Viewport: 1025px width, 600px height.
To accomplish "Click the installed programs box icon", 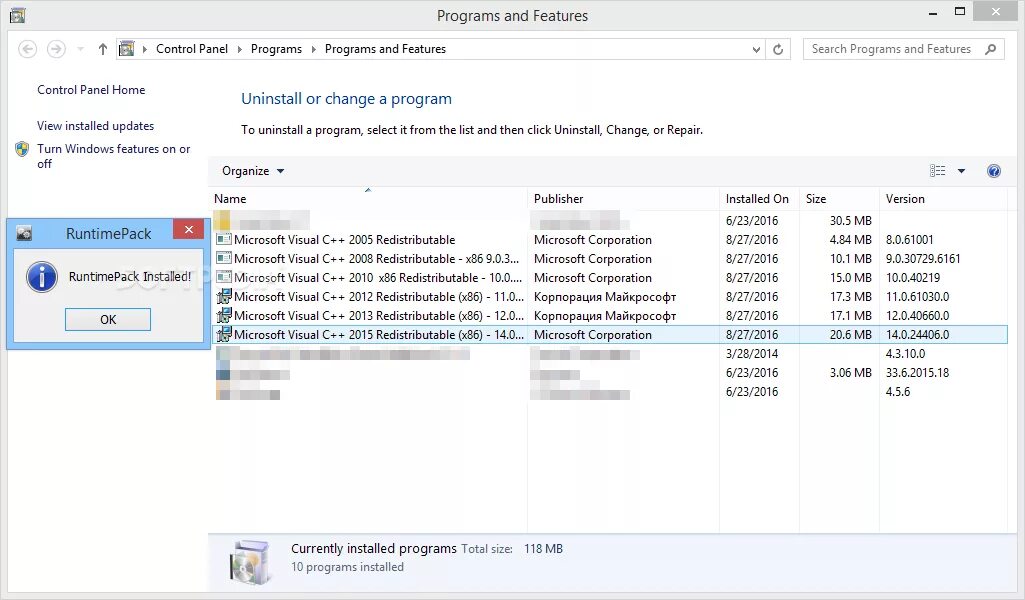I will click(x=250, y=563).
